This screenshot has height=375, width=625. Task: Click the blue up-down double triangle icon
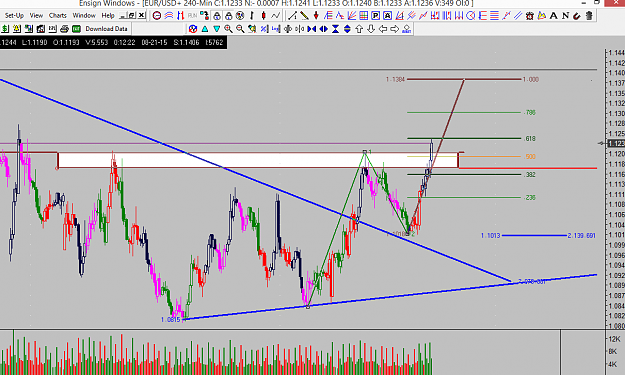pyautogui.click(x=347, y=29)
